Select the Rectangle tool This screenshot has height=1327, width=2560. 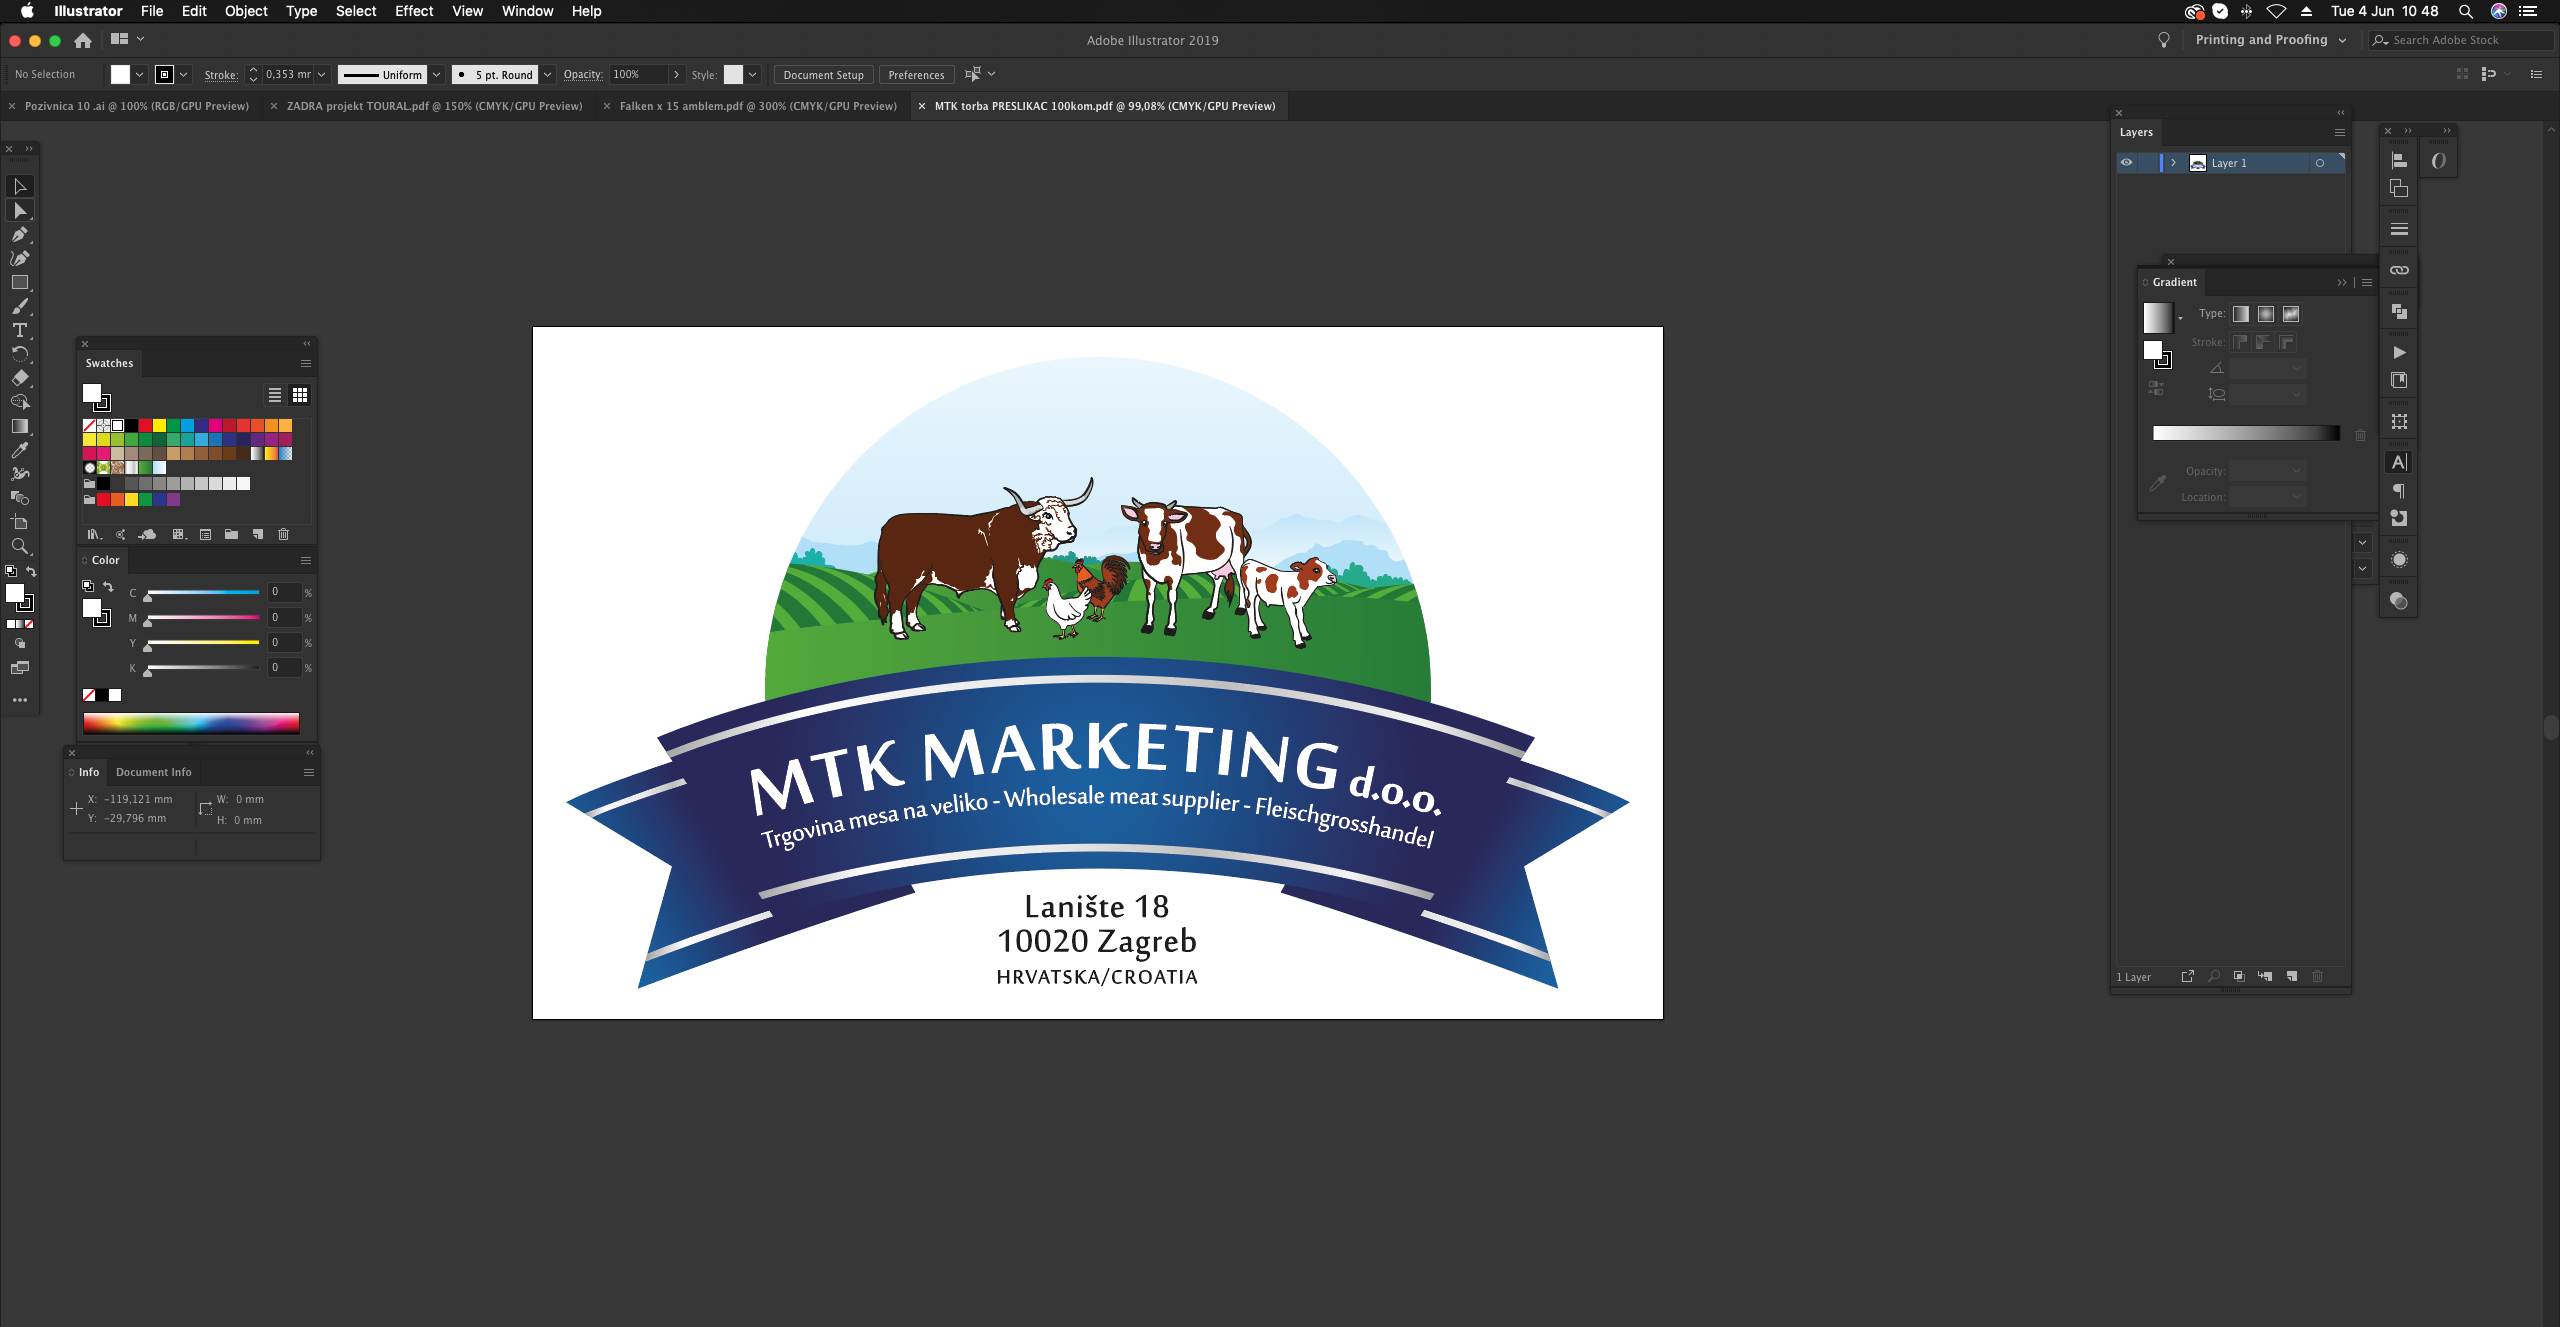[x=20, y=282]
